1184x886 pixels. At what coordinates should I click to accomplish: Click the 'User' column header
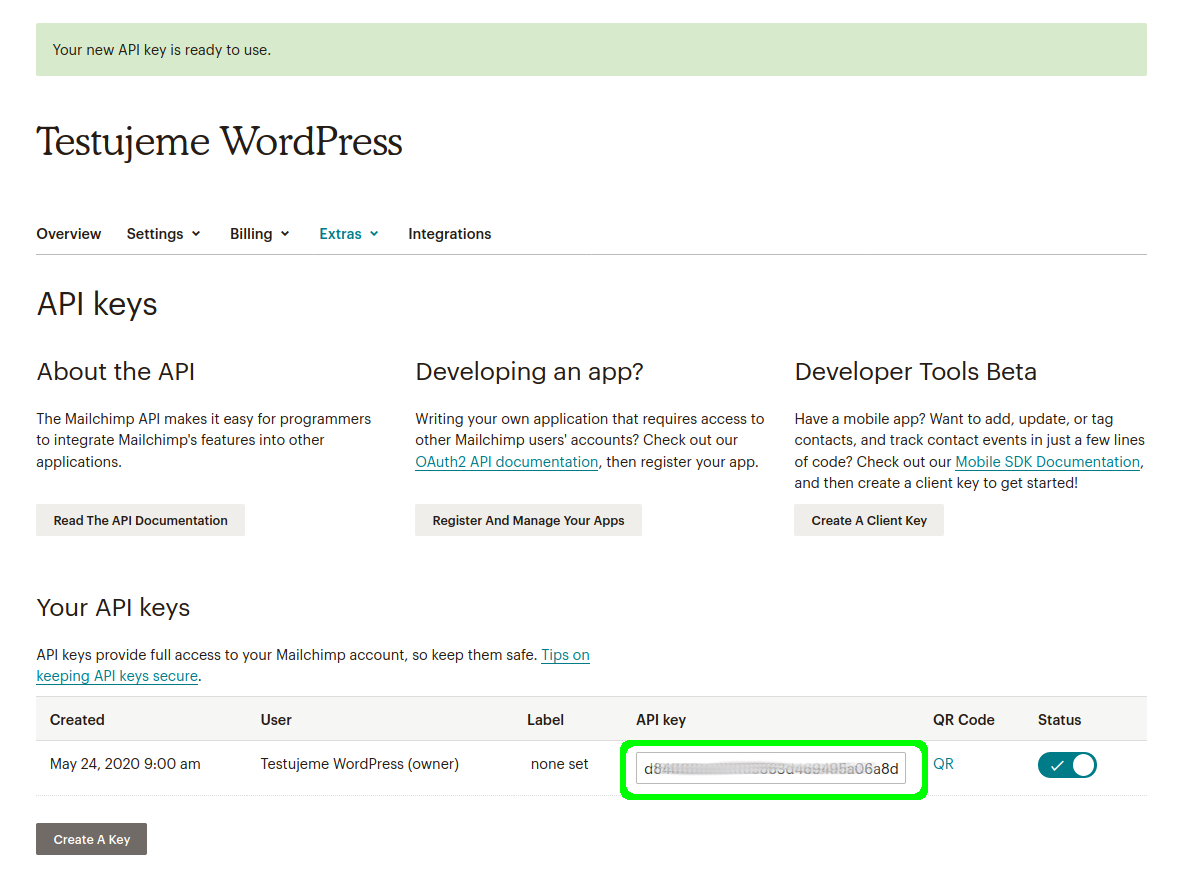pyautogui.click(x=276, y=720)
